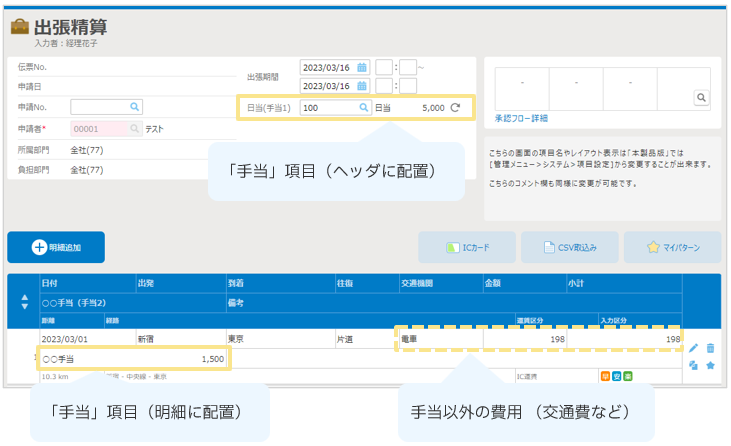Click the search icon in 申請No. field

click(x=134, y=105)
